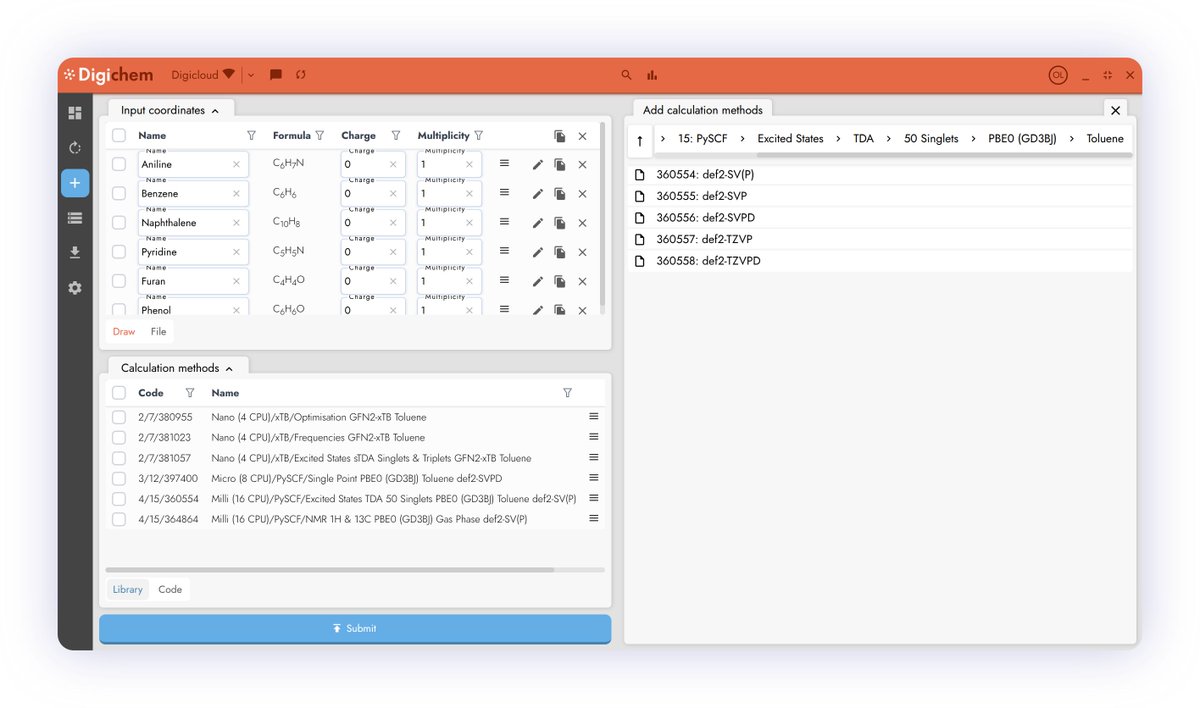This screenshot has width=1200, height=708.
Task: Edit the Aniline molecule with pencil icon
Action: point(538,165)
